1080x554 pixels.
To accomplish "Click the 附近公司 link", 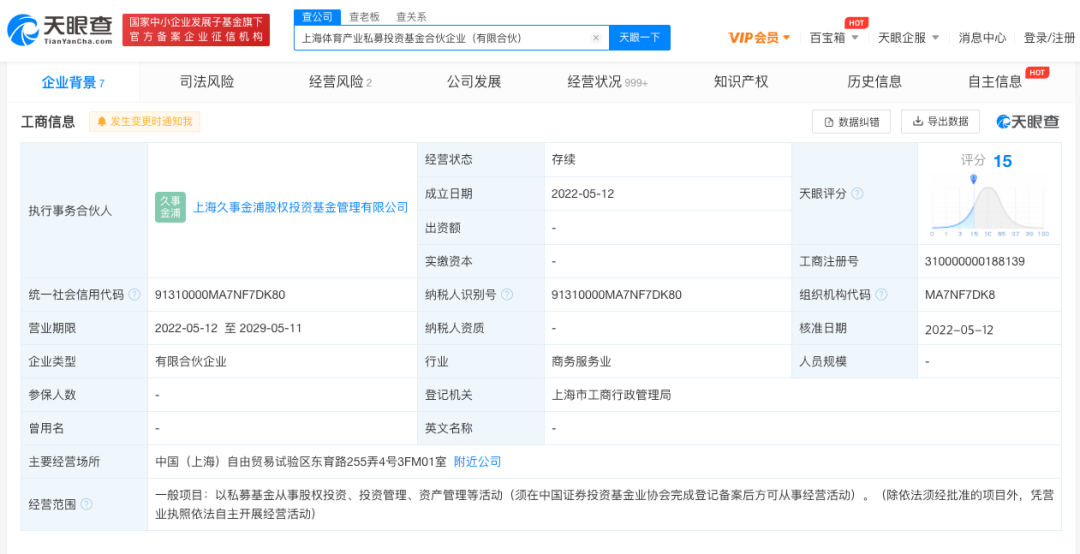I will click(x=477, y=462).
